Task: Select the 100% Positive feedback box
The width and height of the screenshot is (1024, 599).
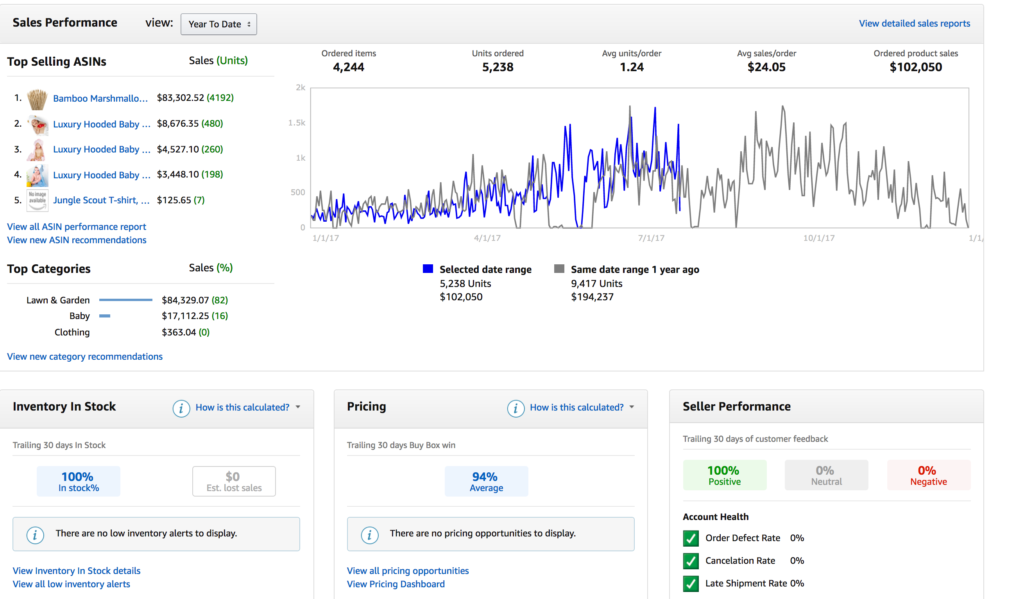Action: tap(724, 475)
